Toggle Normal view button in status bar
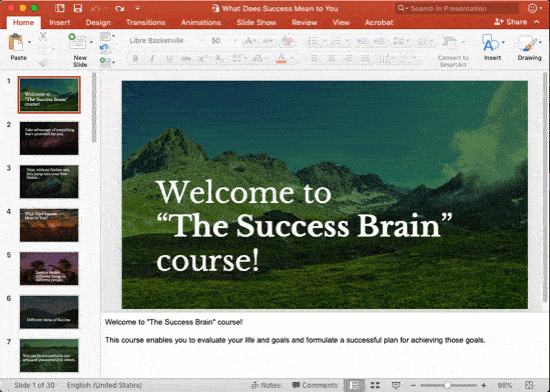The image size is (550, 392). pyautogui.click(x=355, y=385)
